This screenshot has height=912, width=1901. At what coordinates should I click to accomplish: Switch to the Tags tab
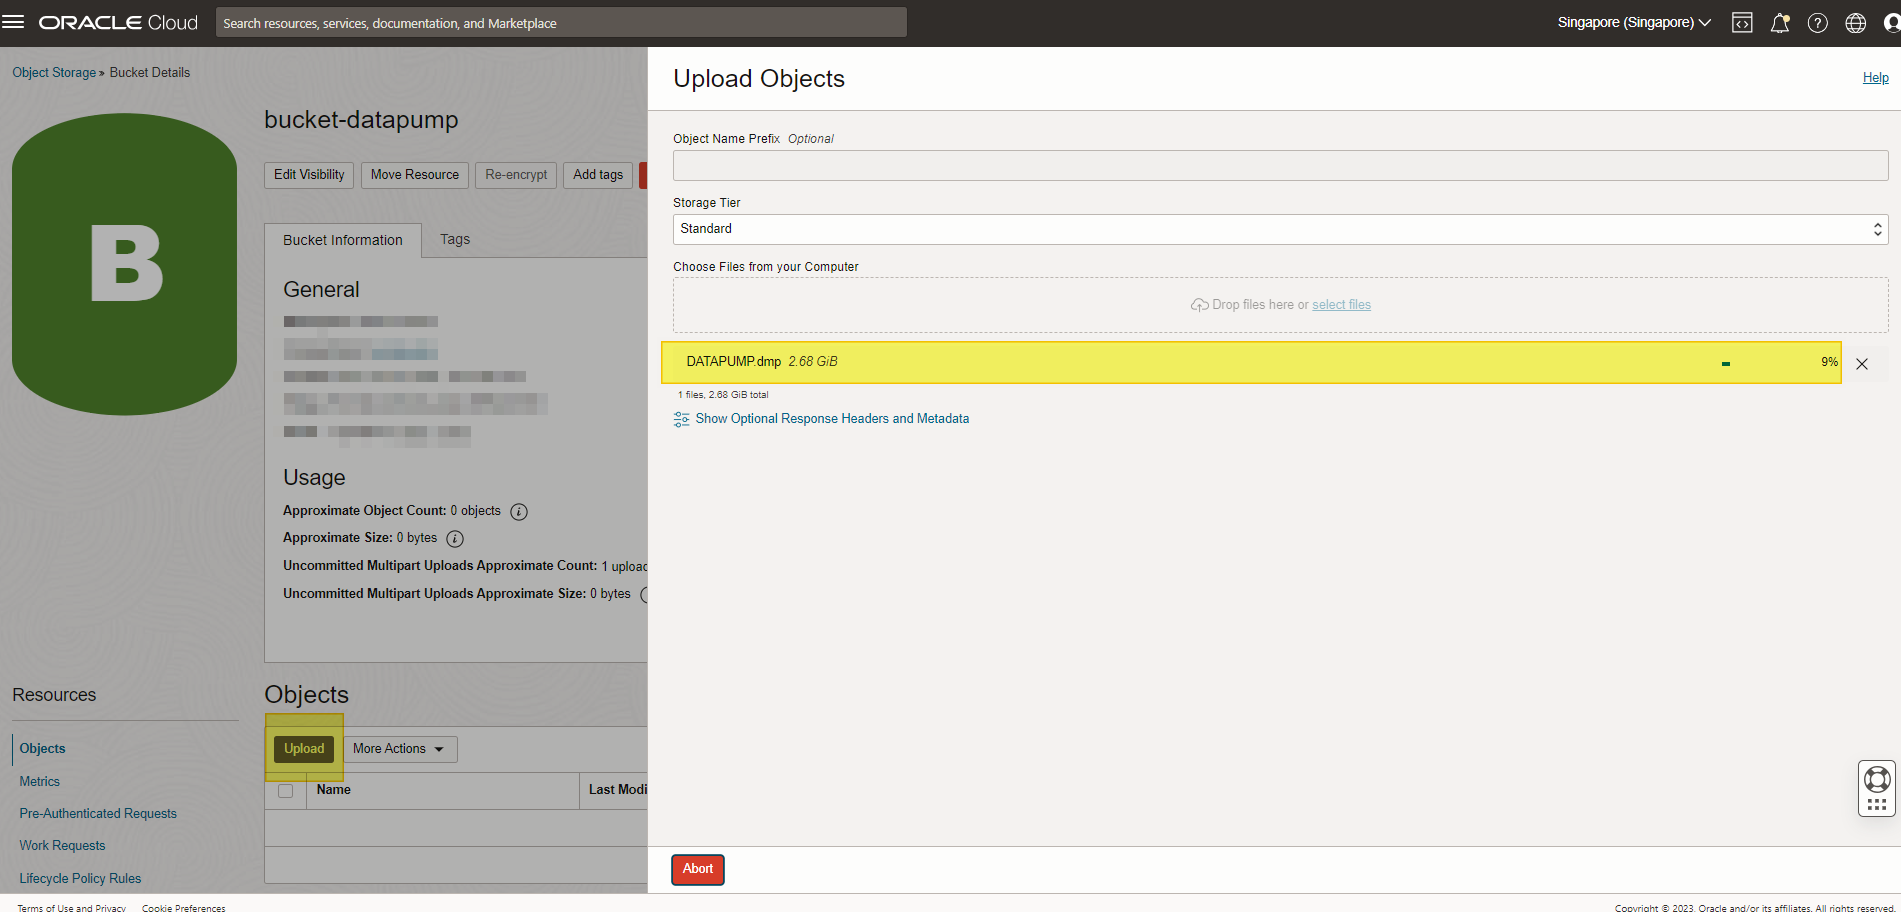[x=455, y=239]
